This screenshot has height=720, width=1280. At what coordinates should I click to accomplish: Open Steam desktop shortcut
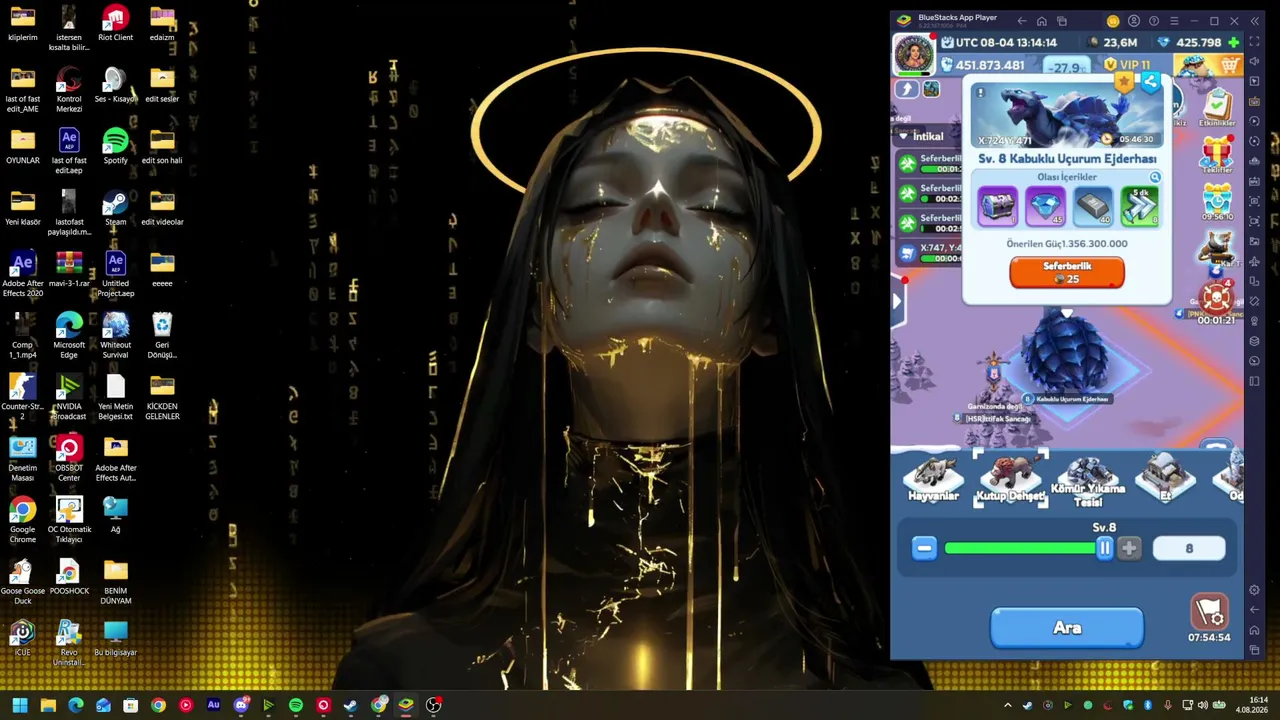pyautogui.click(x=115, y=208)
